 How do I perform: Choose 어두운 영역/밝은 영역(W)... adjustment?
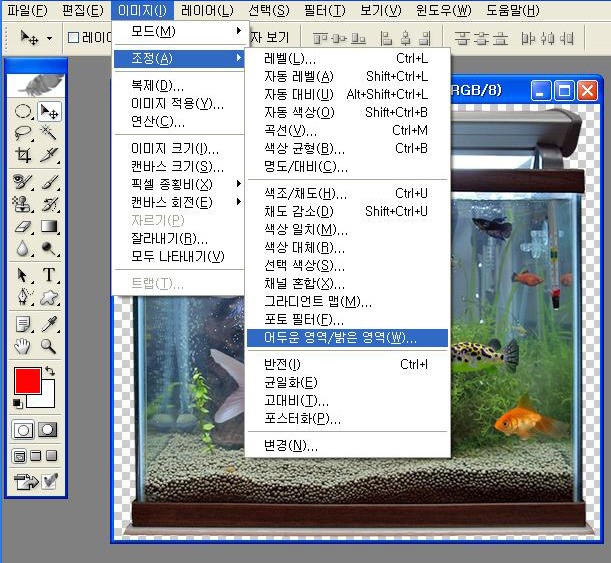tap(347, 337)
